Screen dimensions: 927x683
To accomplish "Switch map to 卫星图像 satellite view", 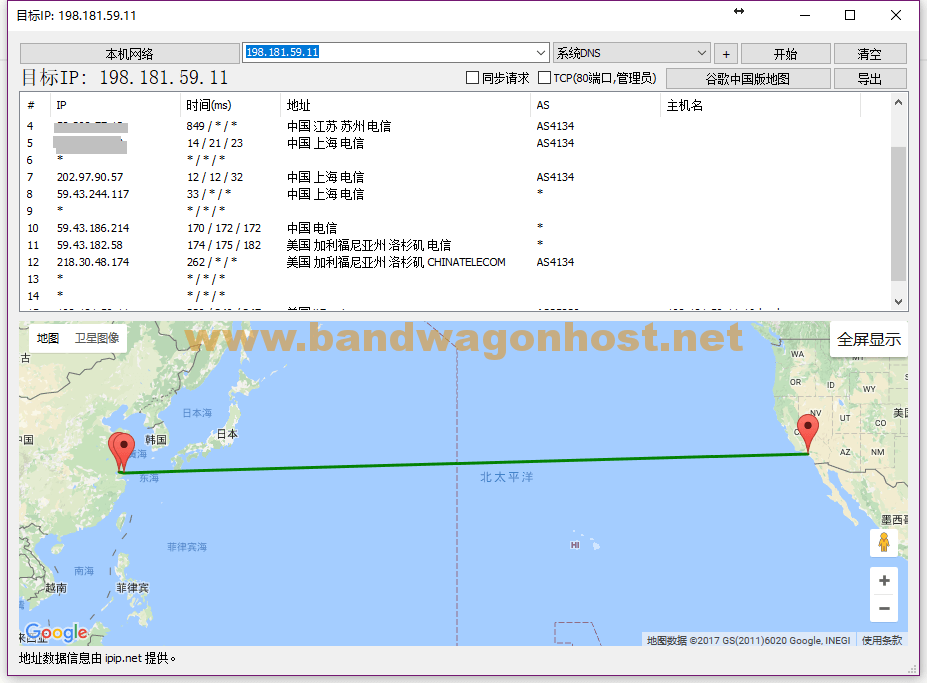I will tap(97, 338).
